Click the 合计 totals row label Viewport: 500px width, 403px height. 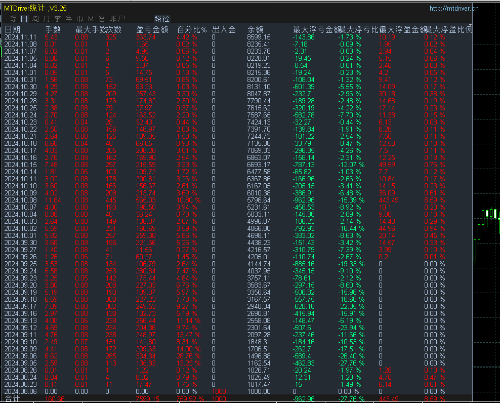point(13,399)
